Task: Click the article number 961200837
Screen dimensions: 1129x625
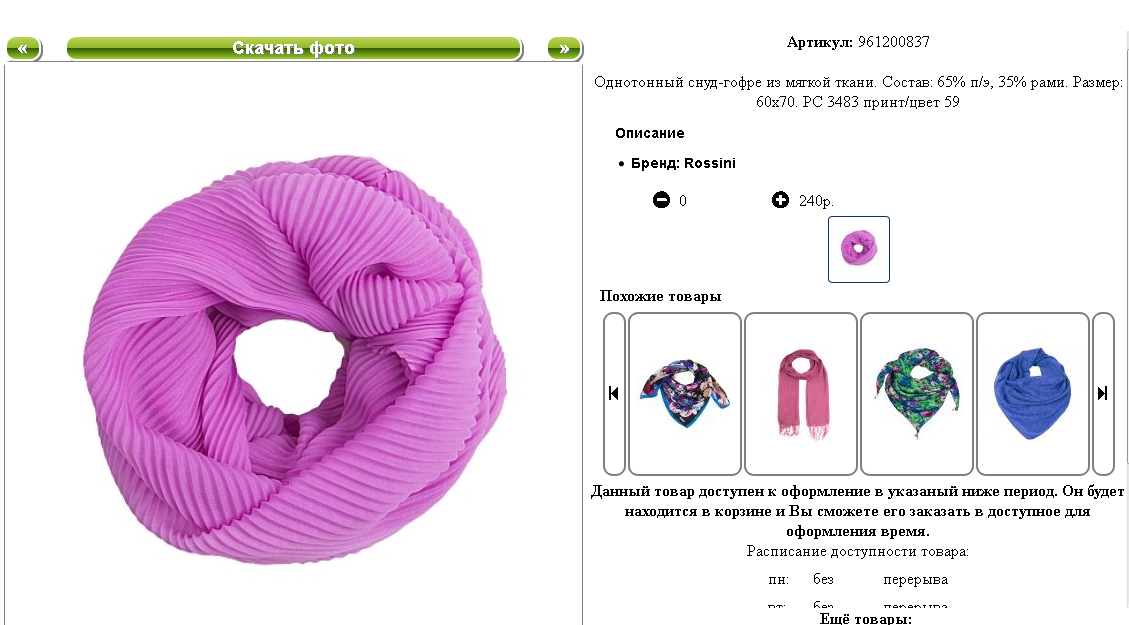Action: pyautogui.click(x=894, y=42)
